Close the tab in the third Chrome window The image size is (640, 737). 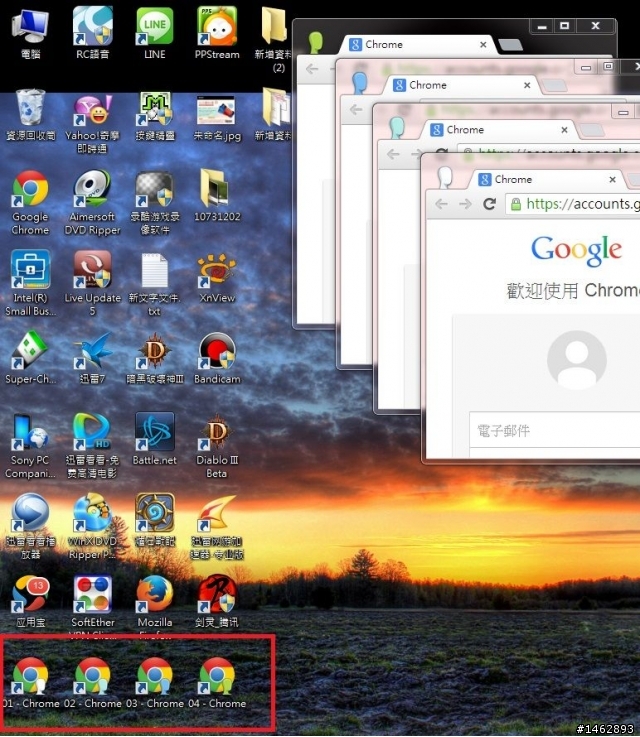pyautogui.click(x=564, y=130)
